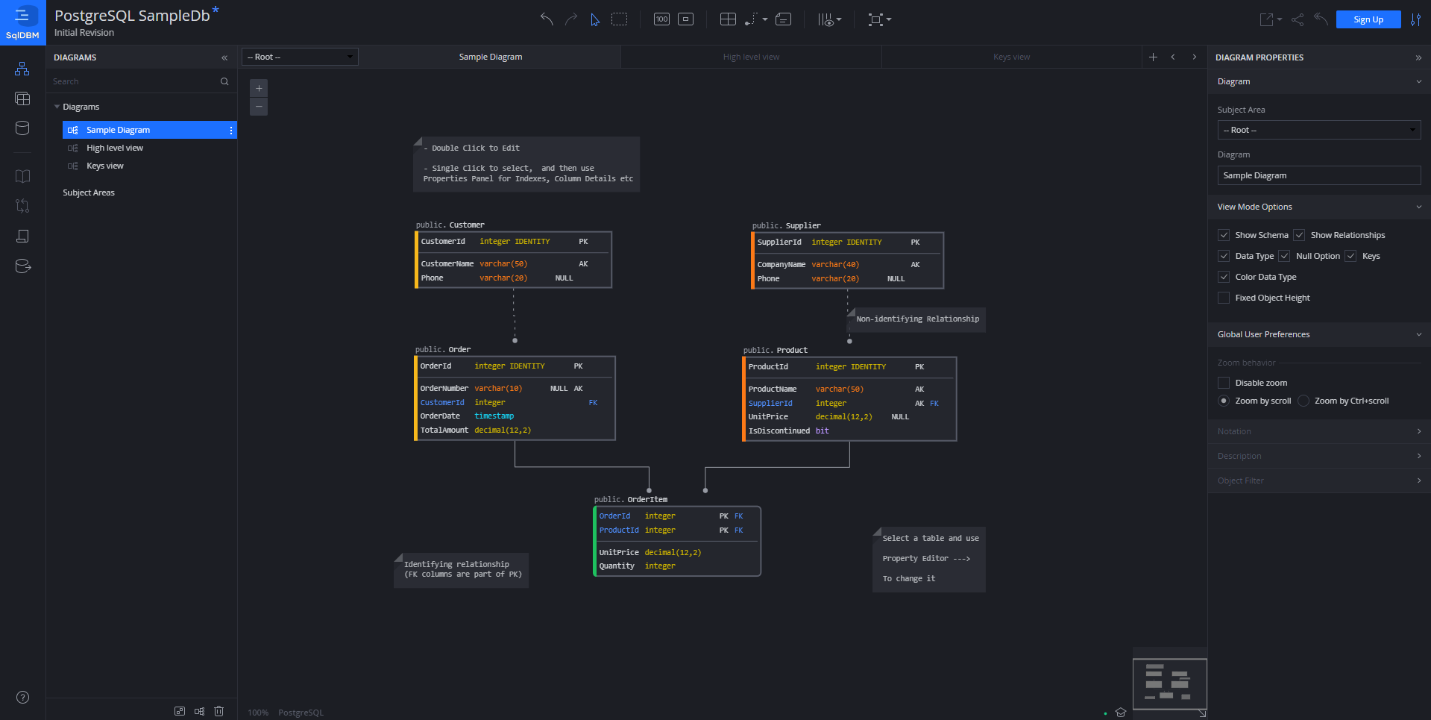Toggle the Null Option checkbox

[1285, 256]
